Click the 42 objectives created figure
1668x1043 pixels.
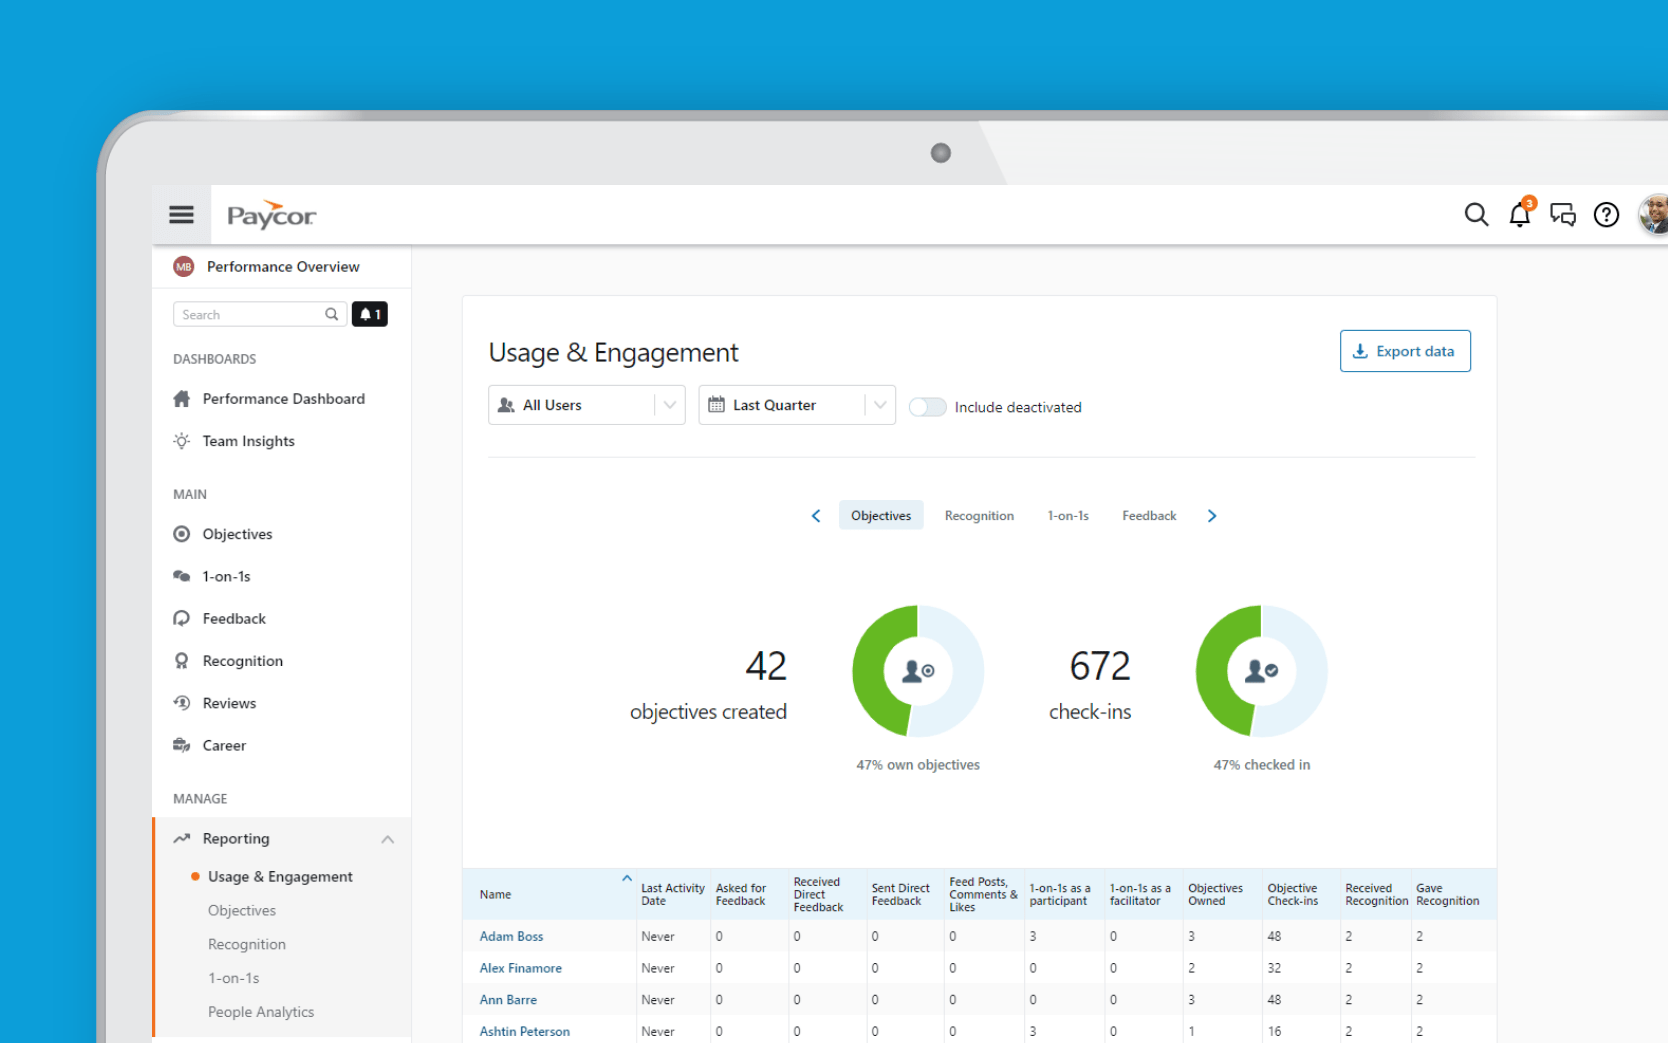click(766, 666)
